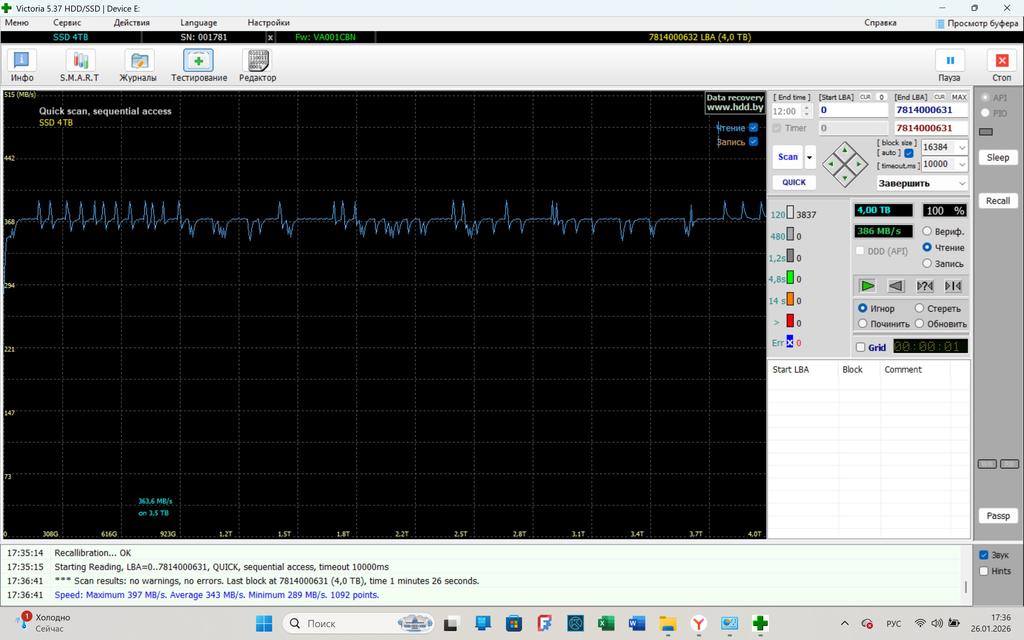
Task: Expand the timeout 10000 dropdown
Action: [x=962, y=164]
